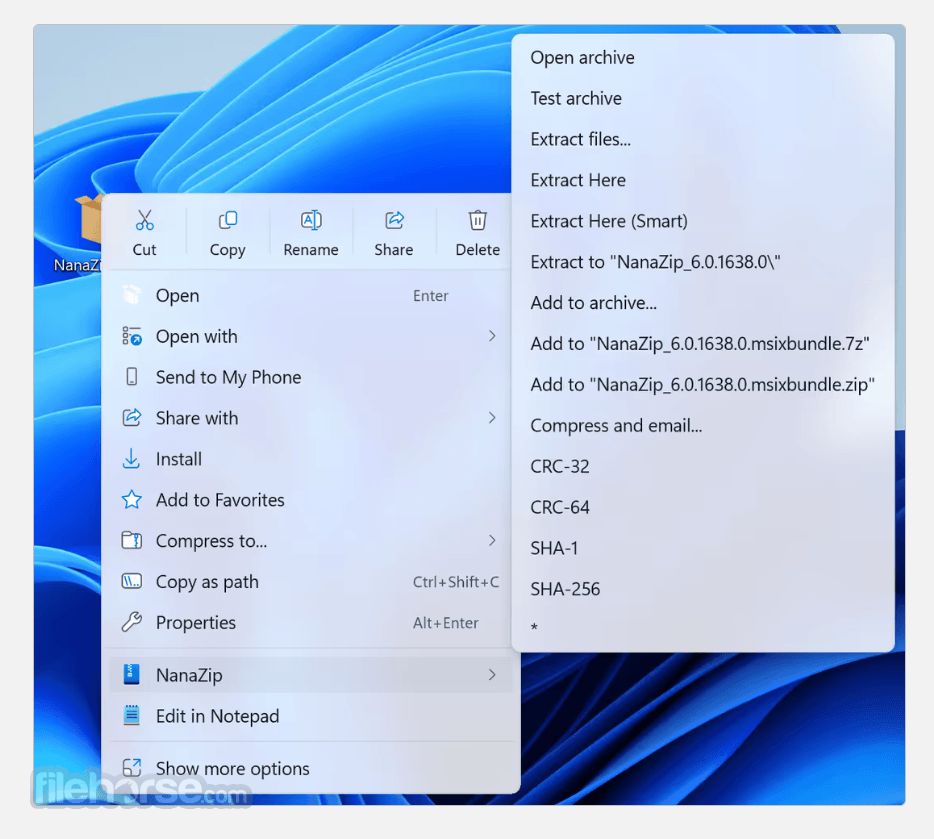
Task: Click the Install label
Action: point(179,459)
